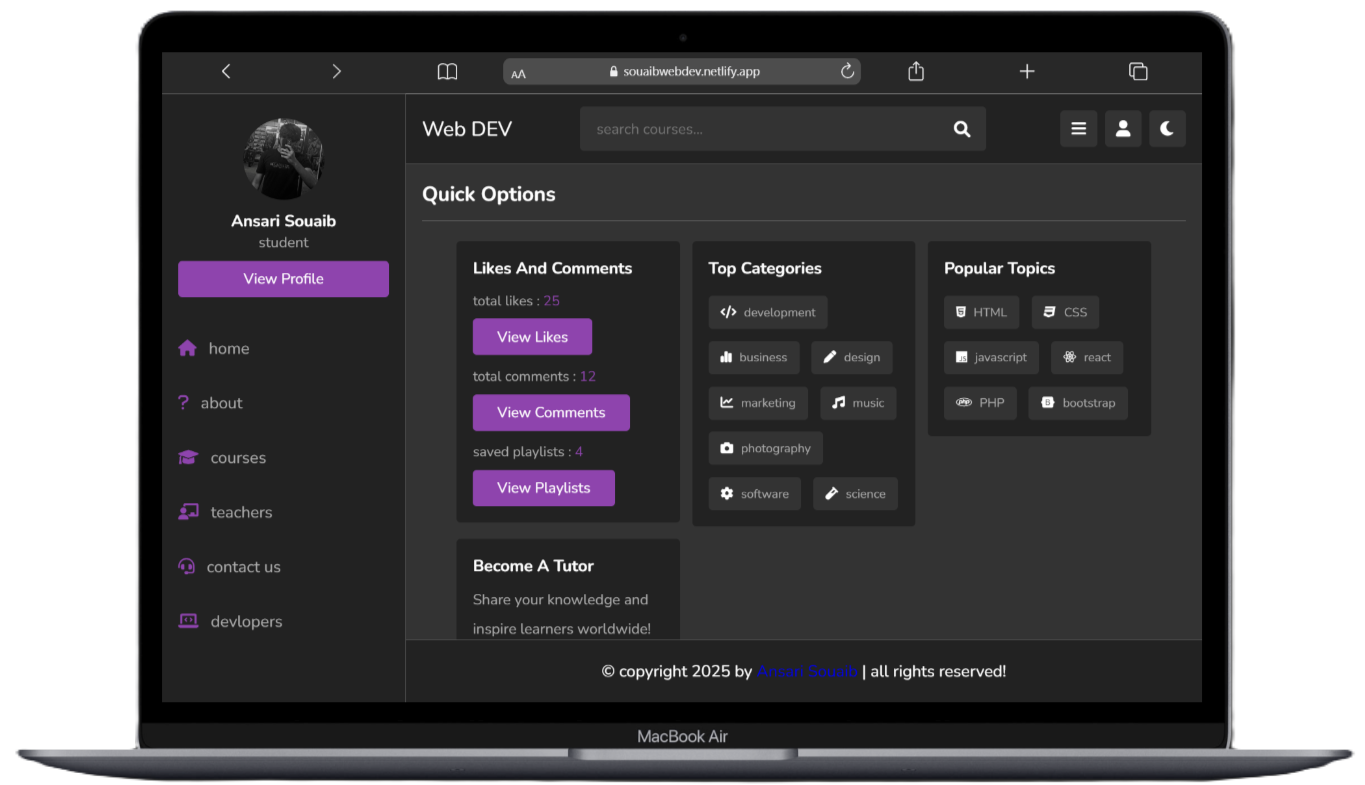Open courses in the sidebar

tap(222, 458)
